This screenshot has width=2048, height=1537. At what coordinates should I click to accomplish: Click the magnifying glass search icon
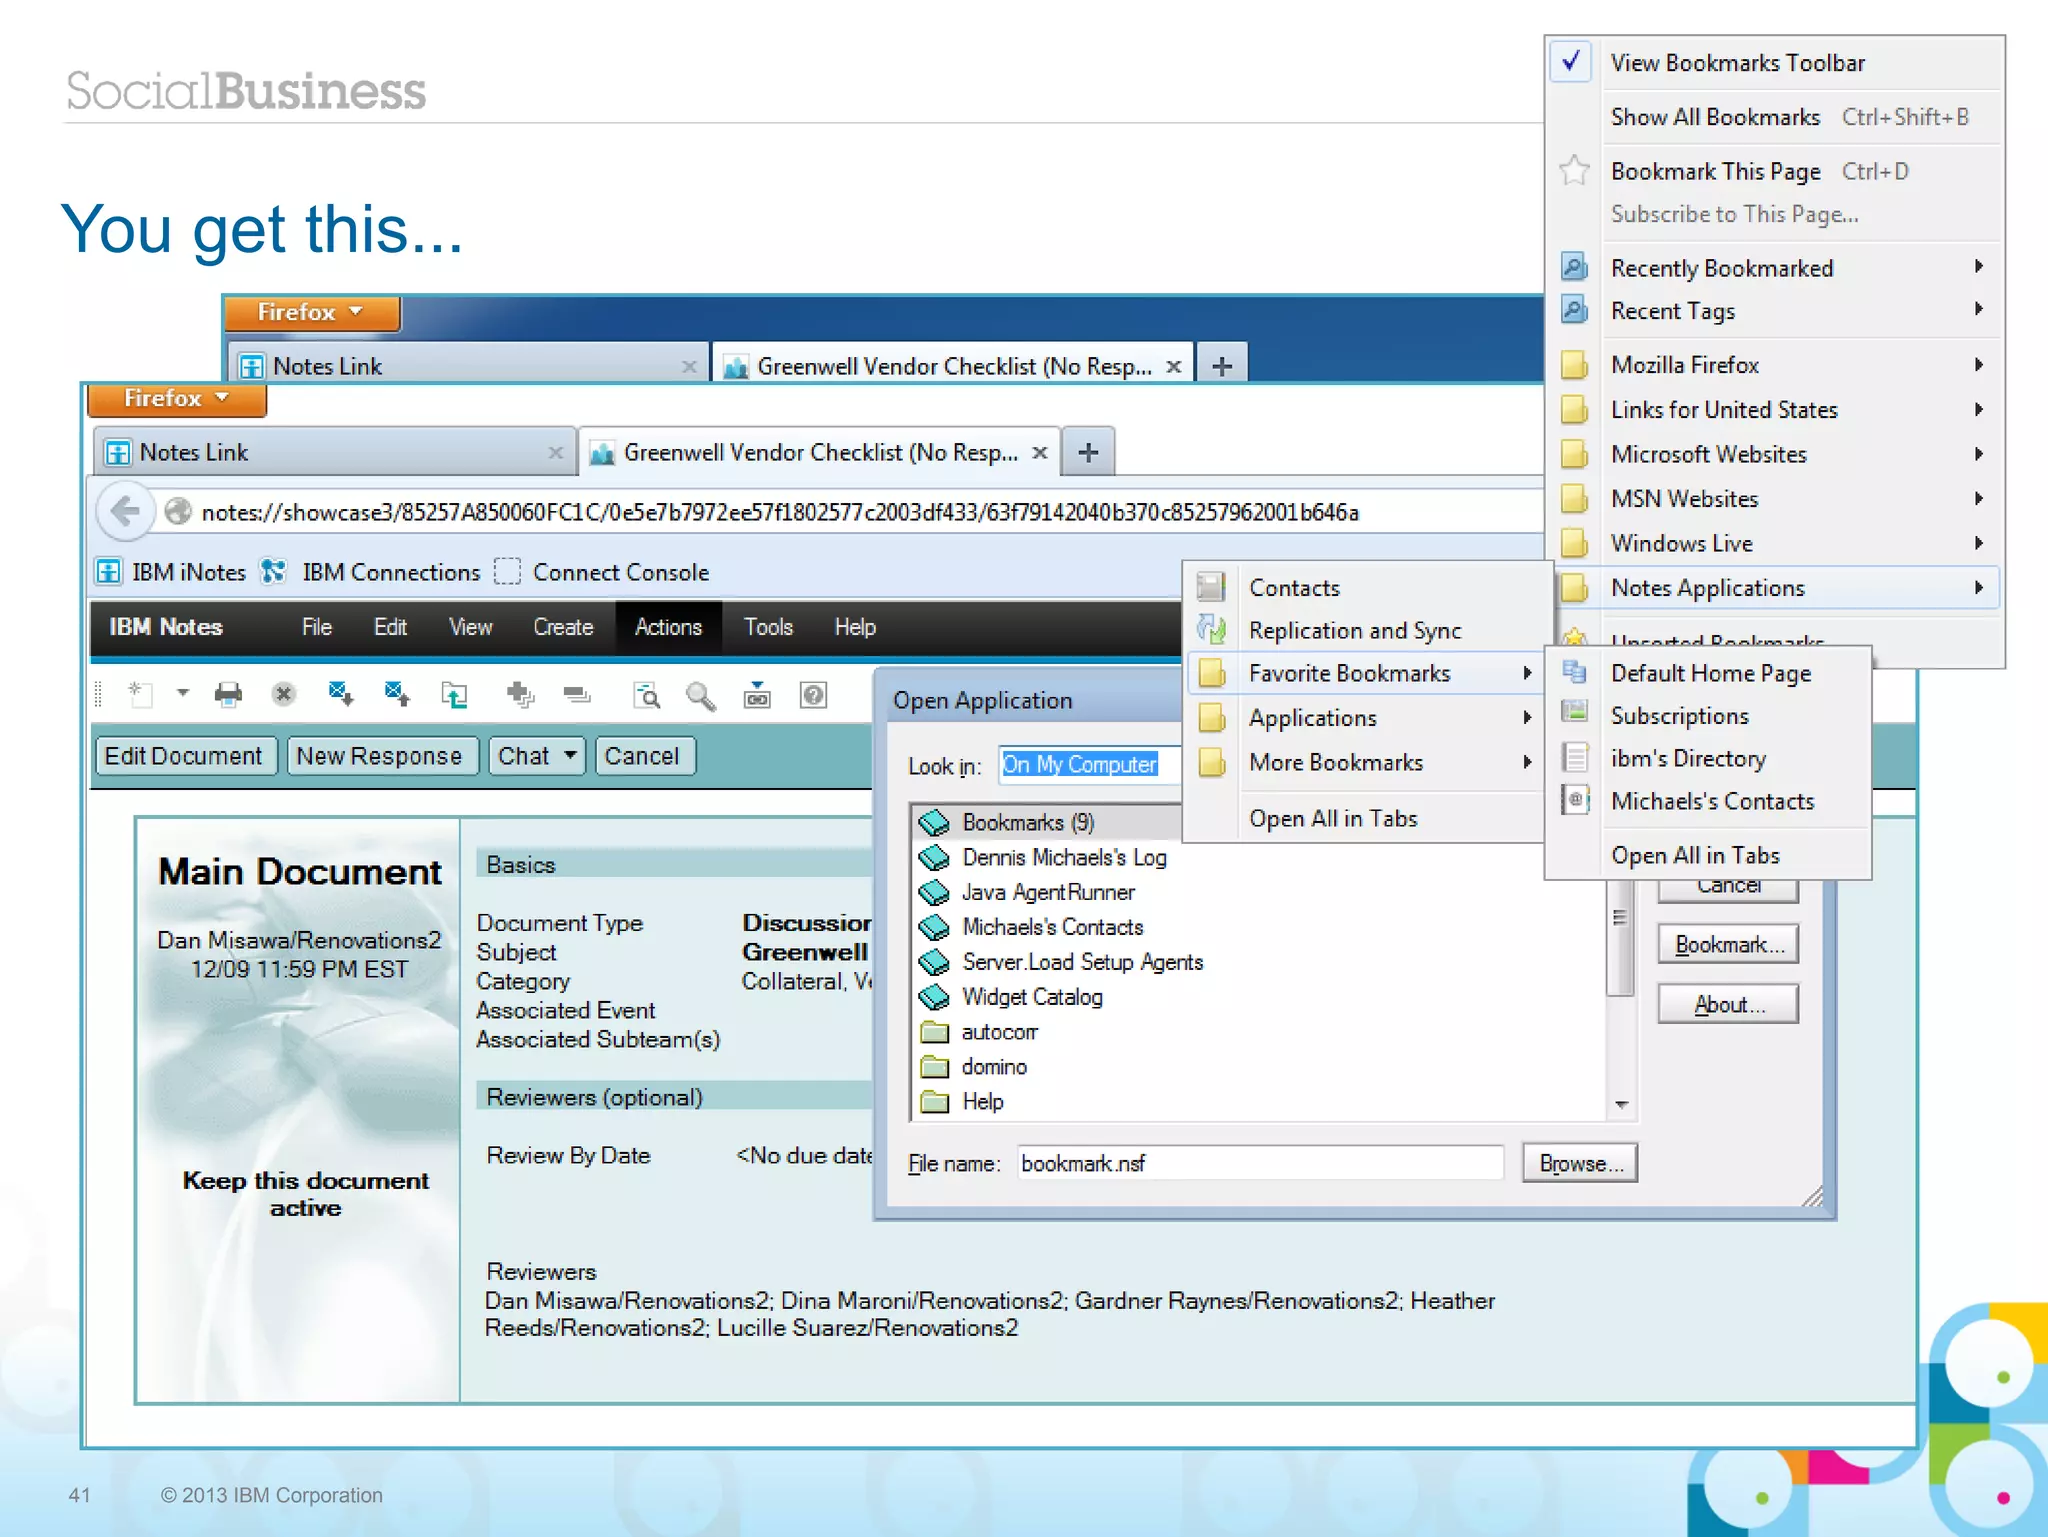click(700, 695)
